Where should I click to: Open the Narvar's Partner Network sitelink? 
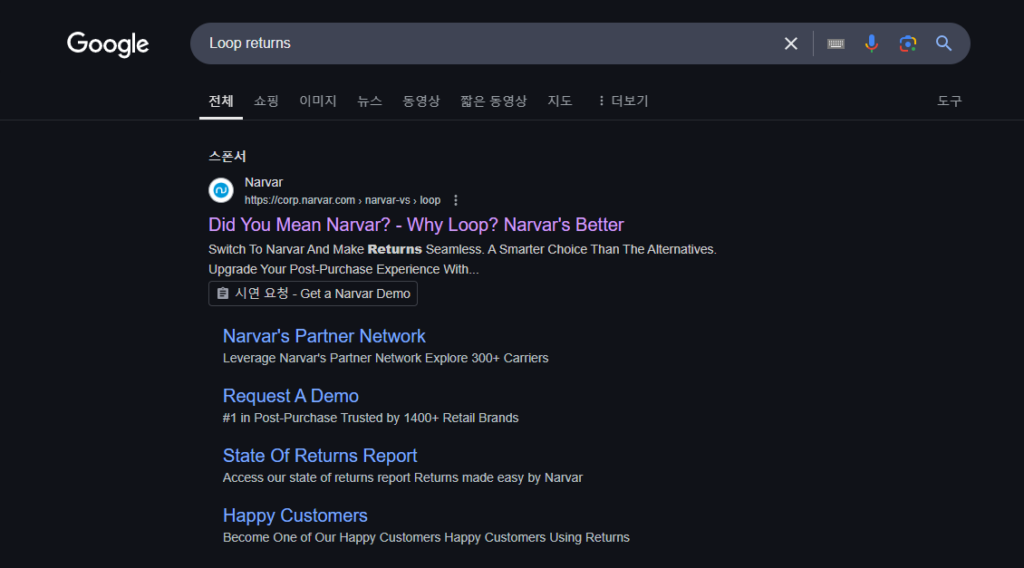coord(324,336)
